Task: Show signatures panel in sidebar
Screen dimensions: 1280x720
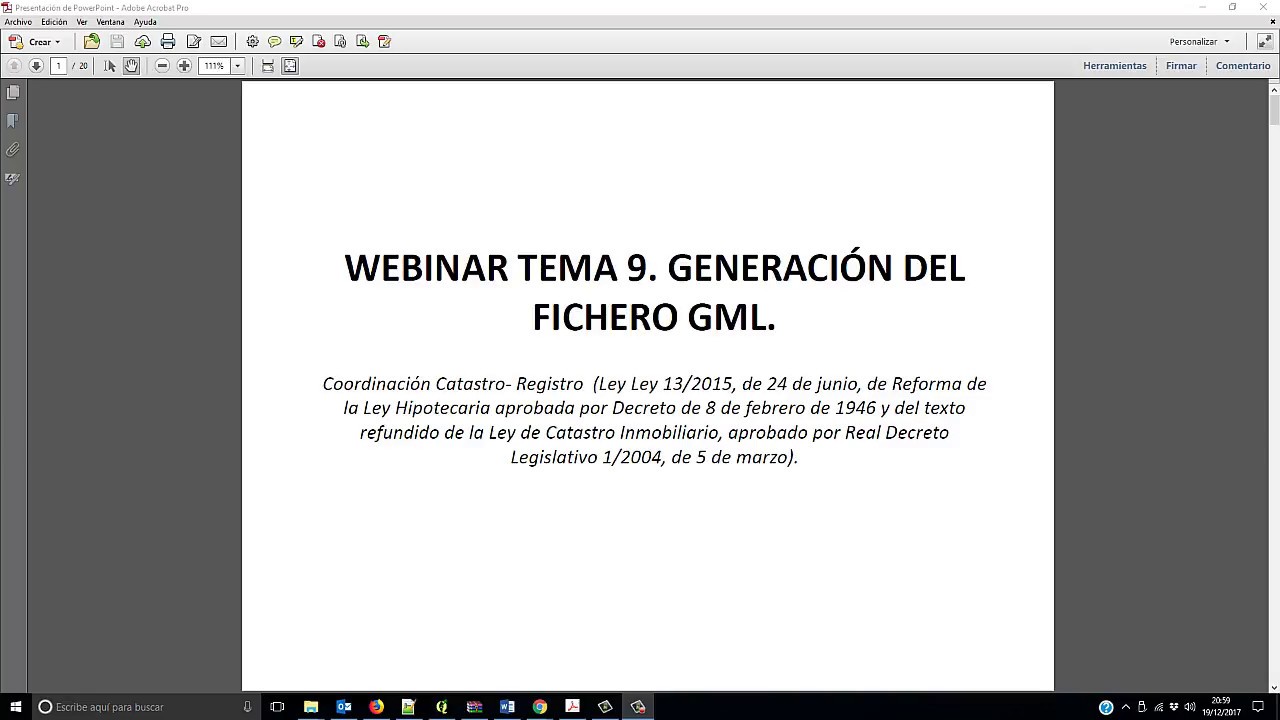Action: [x=13, y=179]
